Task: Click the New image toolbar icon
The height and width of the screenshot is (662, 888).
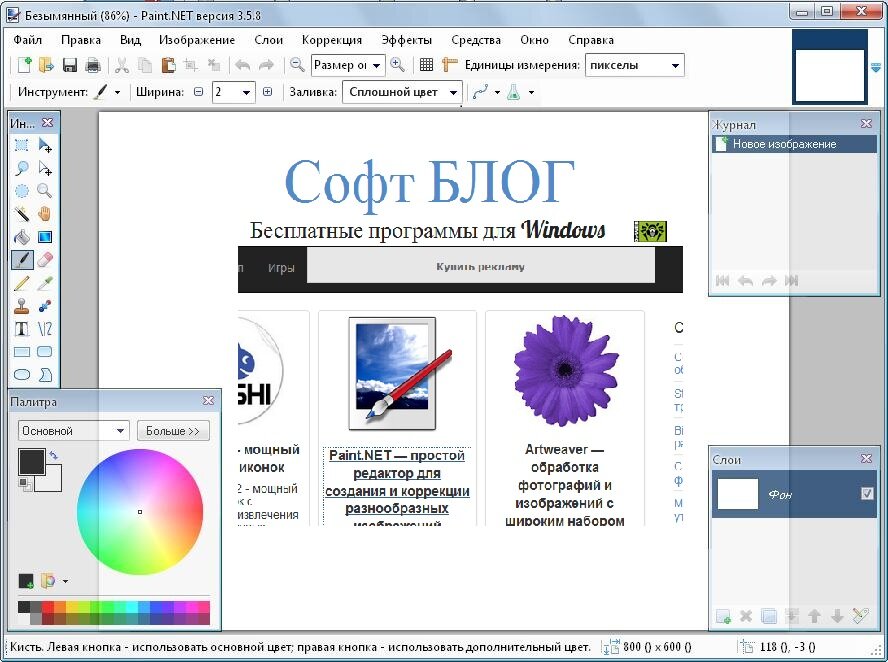Action: pos(24,65)
